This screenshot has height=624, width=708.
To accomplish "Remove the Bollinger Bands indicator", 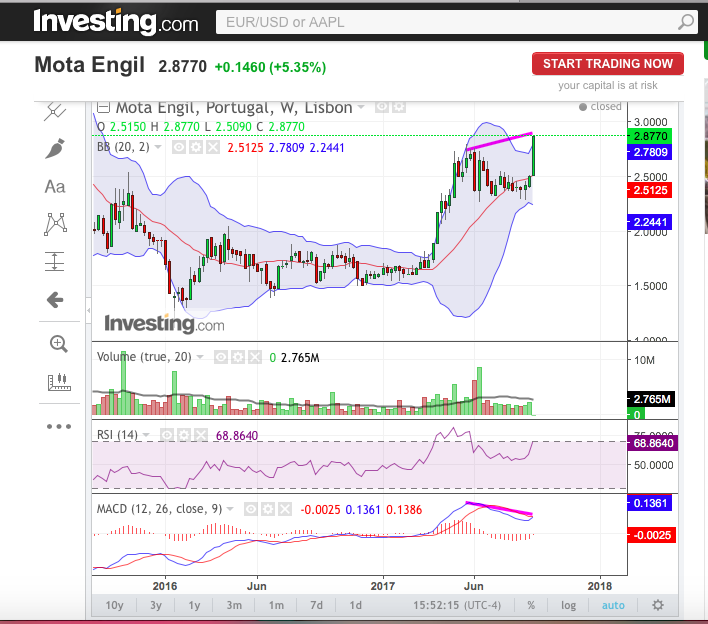I will click(213, 147).
